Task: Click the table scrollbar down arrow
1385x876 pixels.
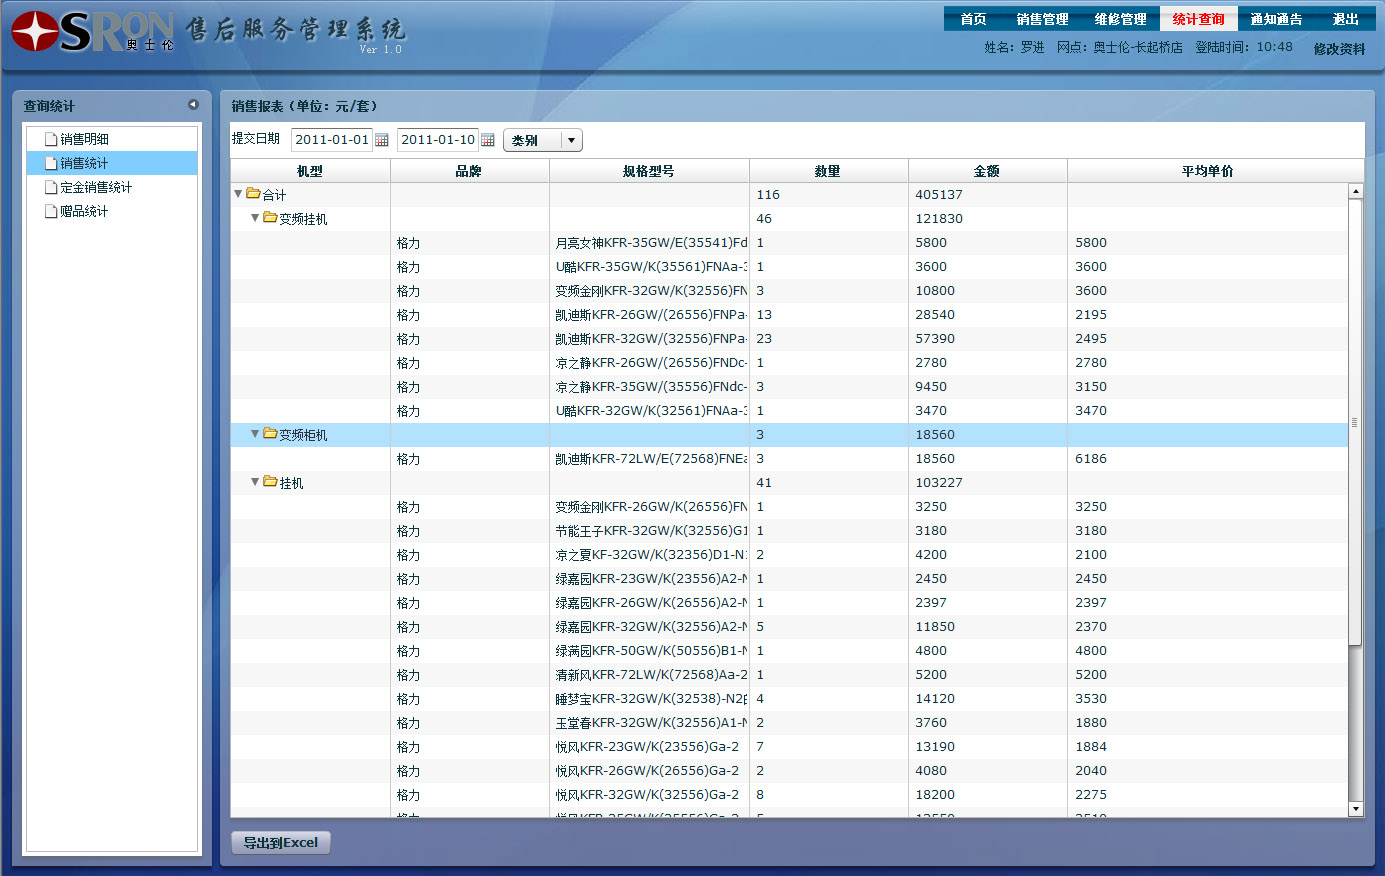Action: coord(1356,809)
